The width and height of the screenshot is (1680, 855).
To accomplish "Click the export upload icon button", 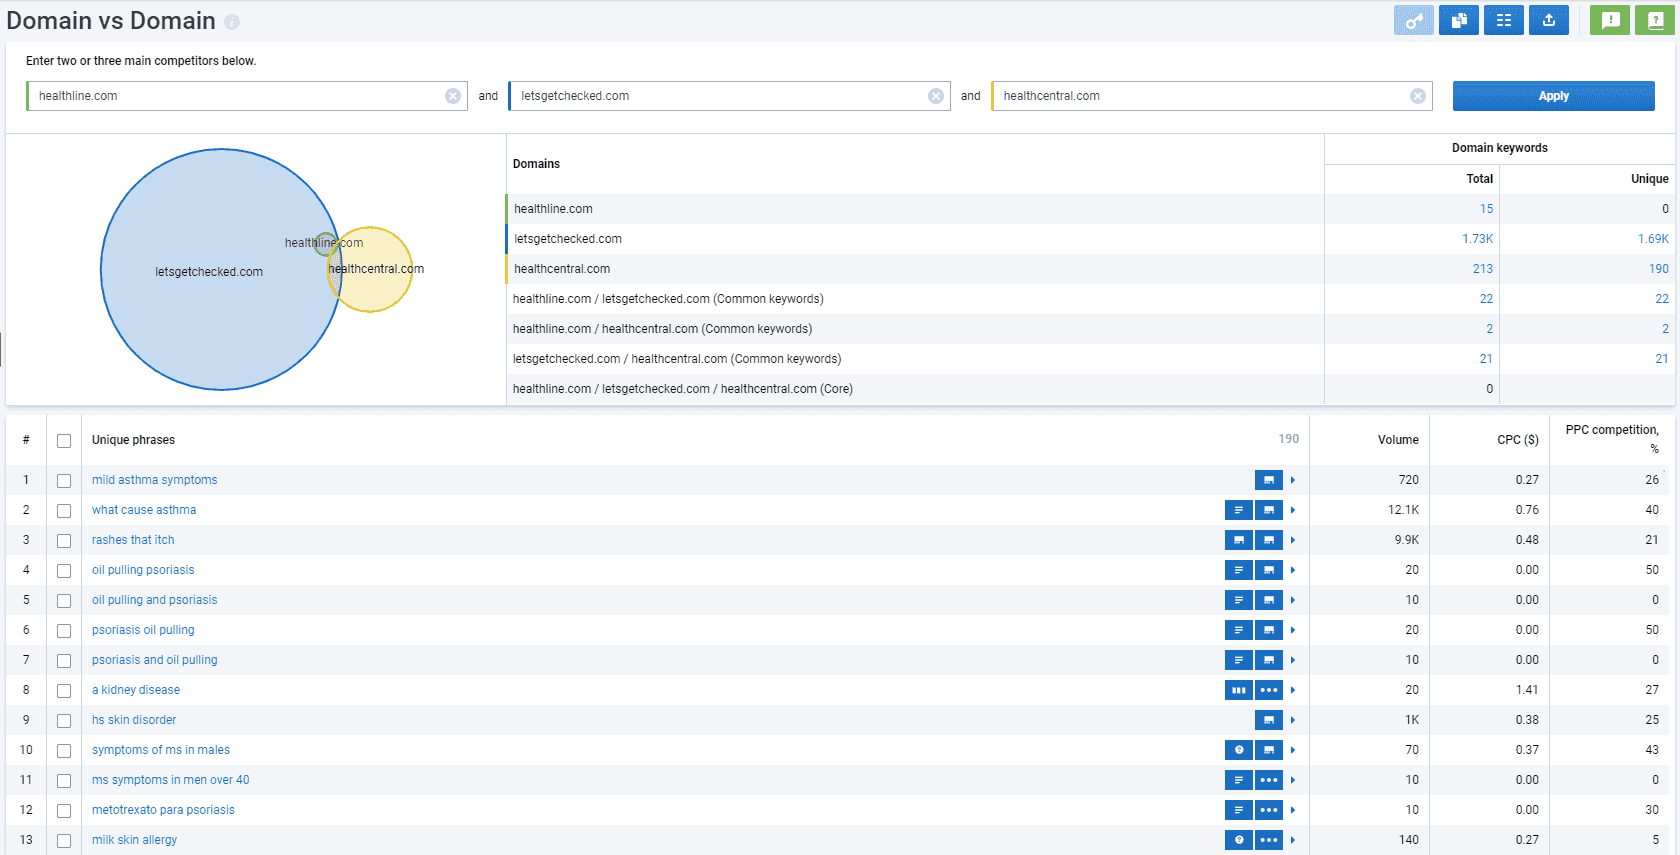I will click(1549, 20).
